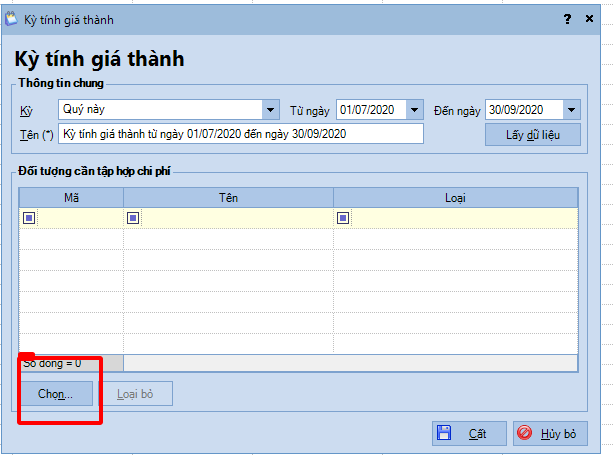Save with the Cất disk button

point(469,434)
